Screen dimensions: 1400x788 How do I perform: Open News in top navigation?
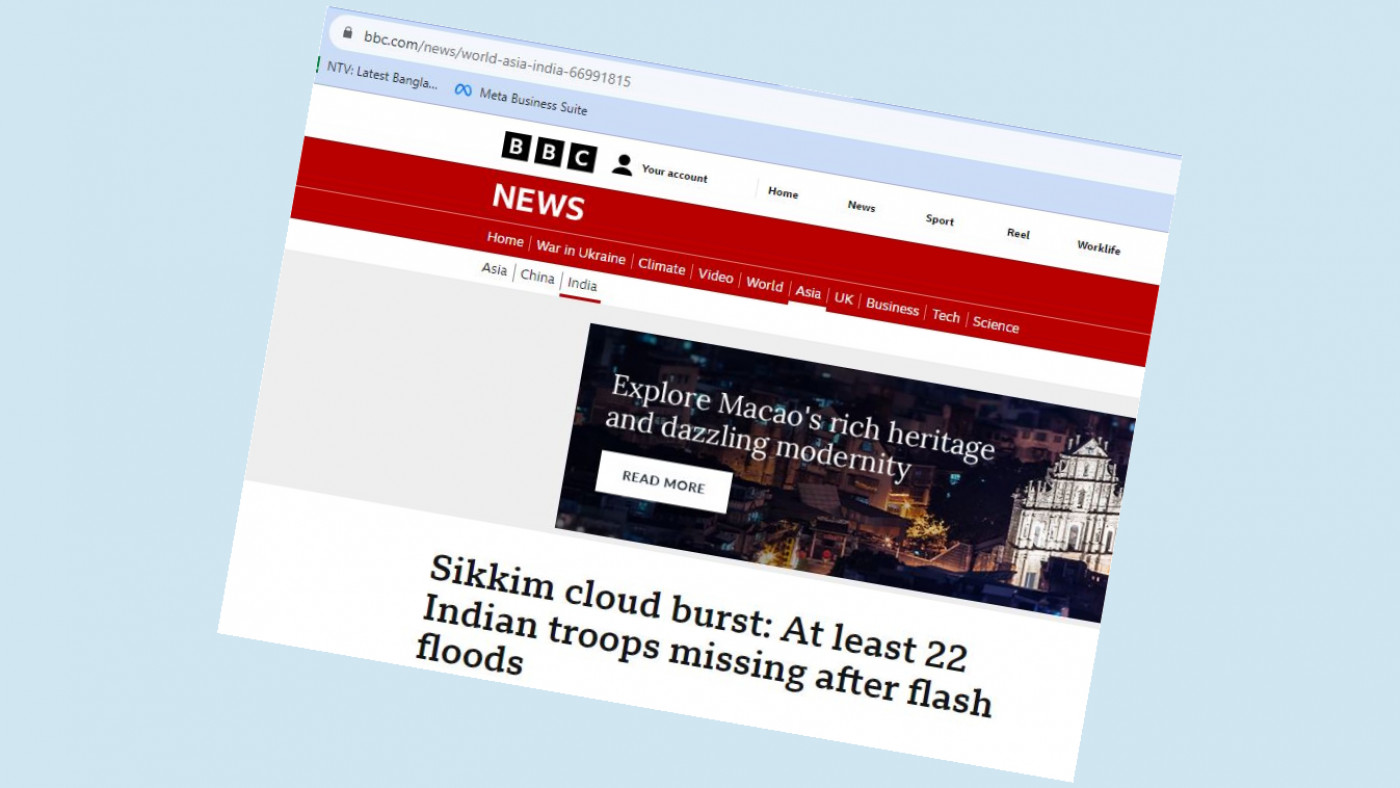(x=861, y=206)
